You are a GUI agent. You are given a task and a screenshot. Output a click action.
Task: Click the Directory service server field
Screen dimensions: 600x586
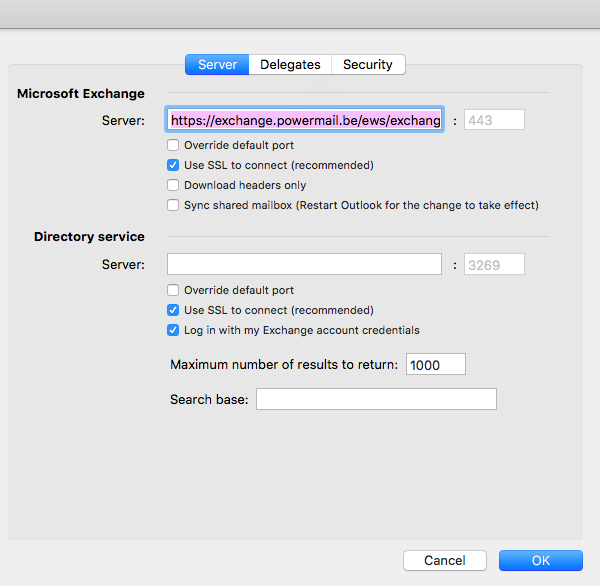[x=305, y=264]
